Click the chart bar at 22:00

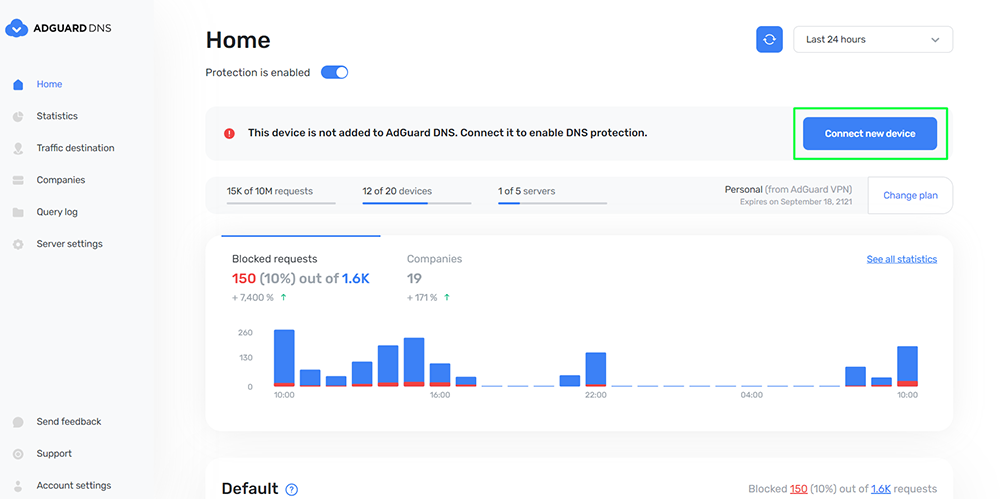[x=596, y=369]
